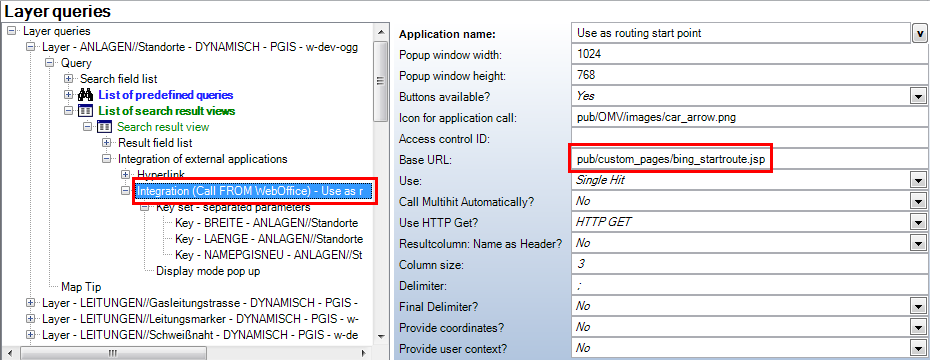This screenshot has width=930, height=360.
Task: Select the Hyperlink tree item
Action: pos(161,174)
